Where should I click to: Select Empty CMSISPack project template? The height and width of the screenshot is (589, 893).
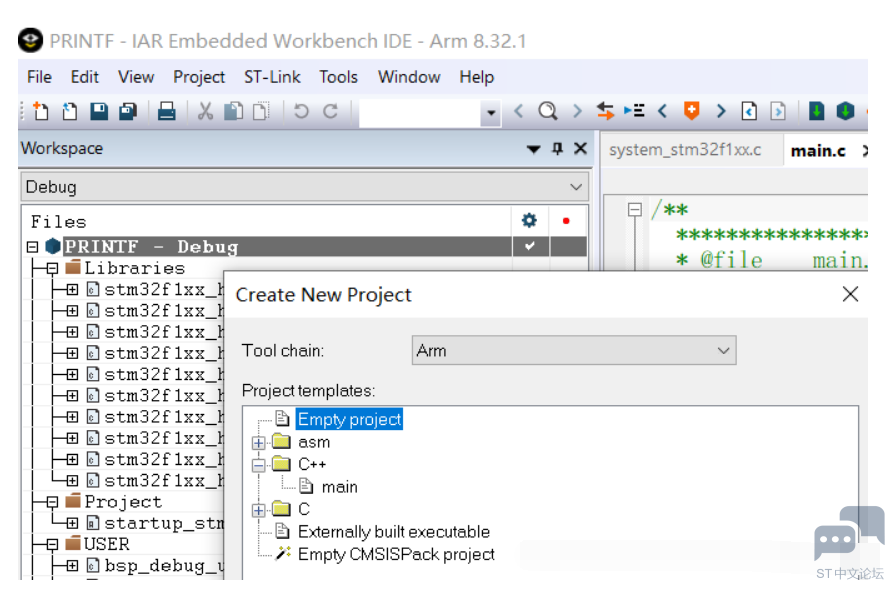[x=395, y=554]
